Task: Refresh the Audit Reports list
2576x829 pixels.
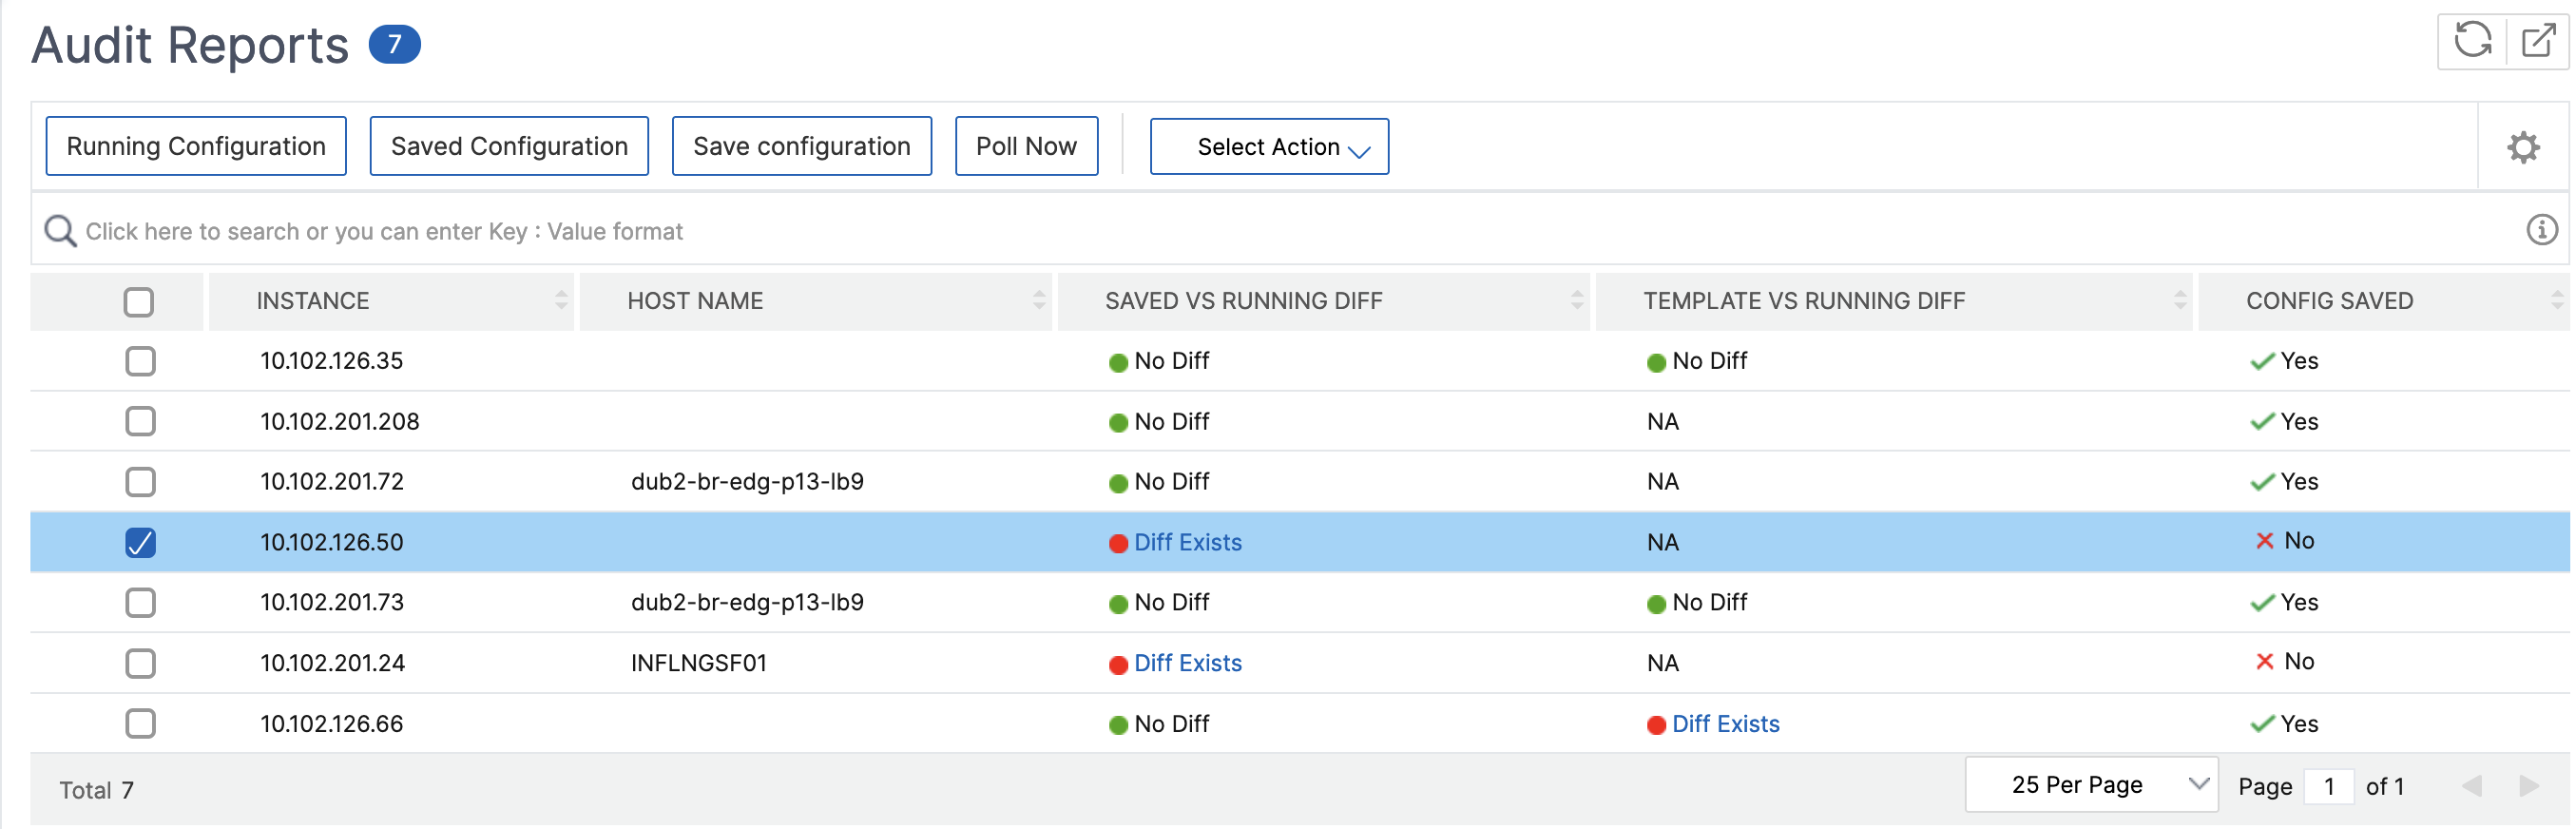Action: coord(2472,41)
